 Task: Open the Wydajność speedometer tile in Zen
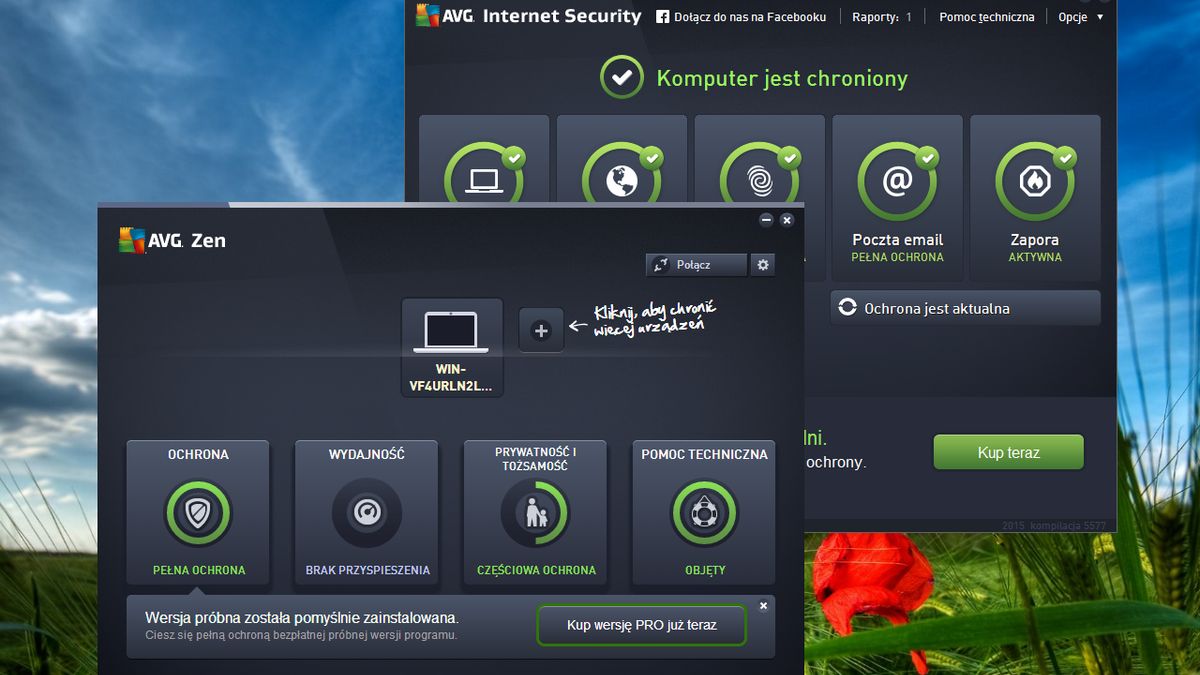tap(367, 512)
